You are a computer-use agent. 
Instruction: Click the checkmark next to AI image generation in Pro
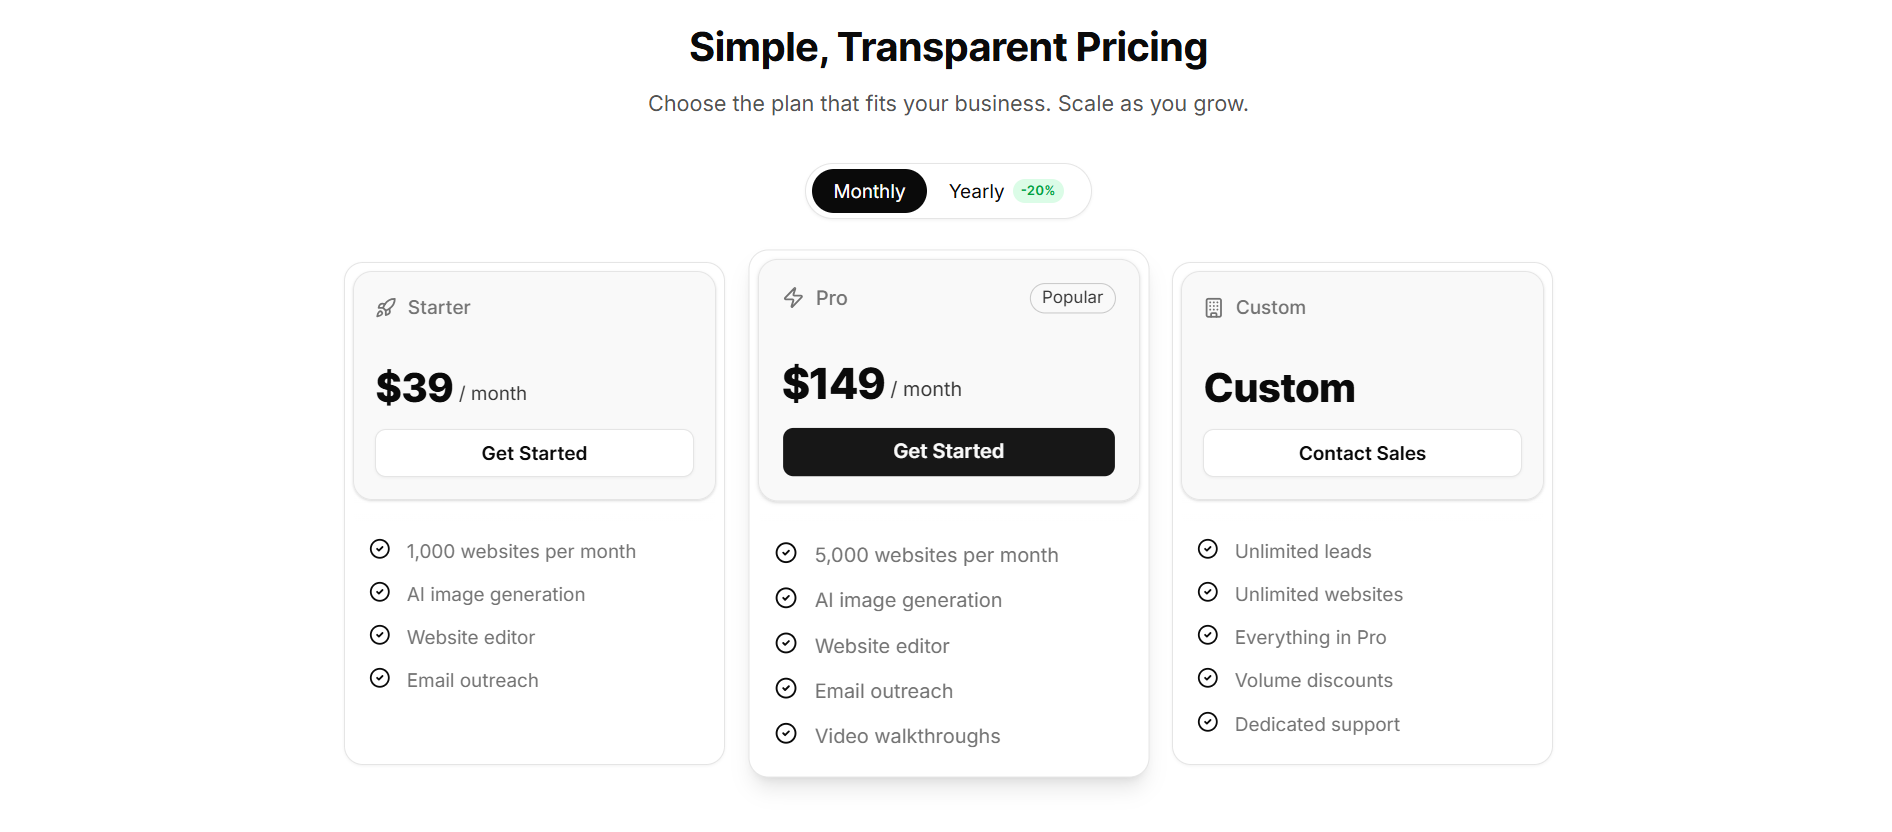click(786, 598)
